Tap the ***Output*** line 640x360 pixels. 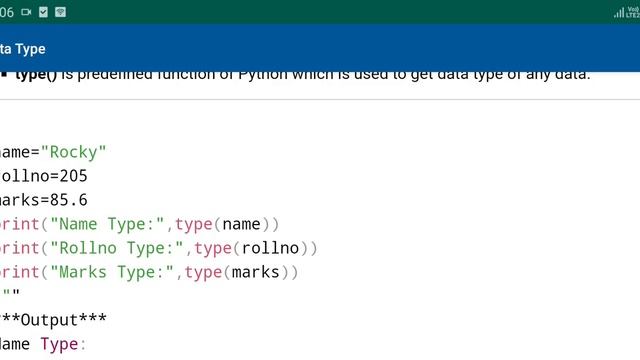click(x=53, y=320)
